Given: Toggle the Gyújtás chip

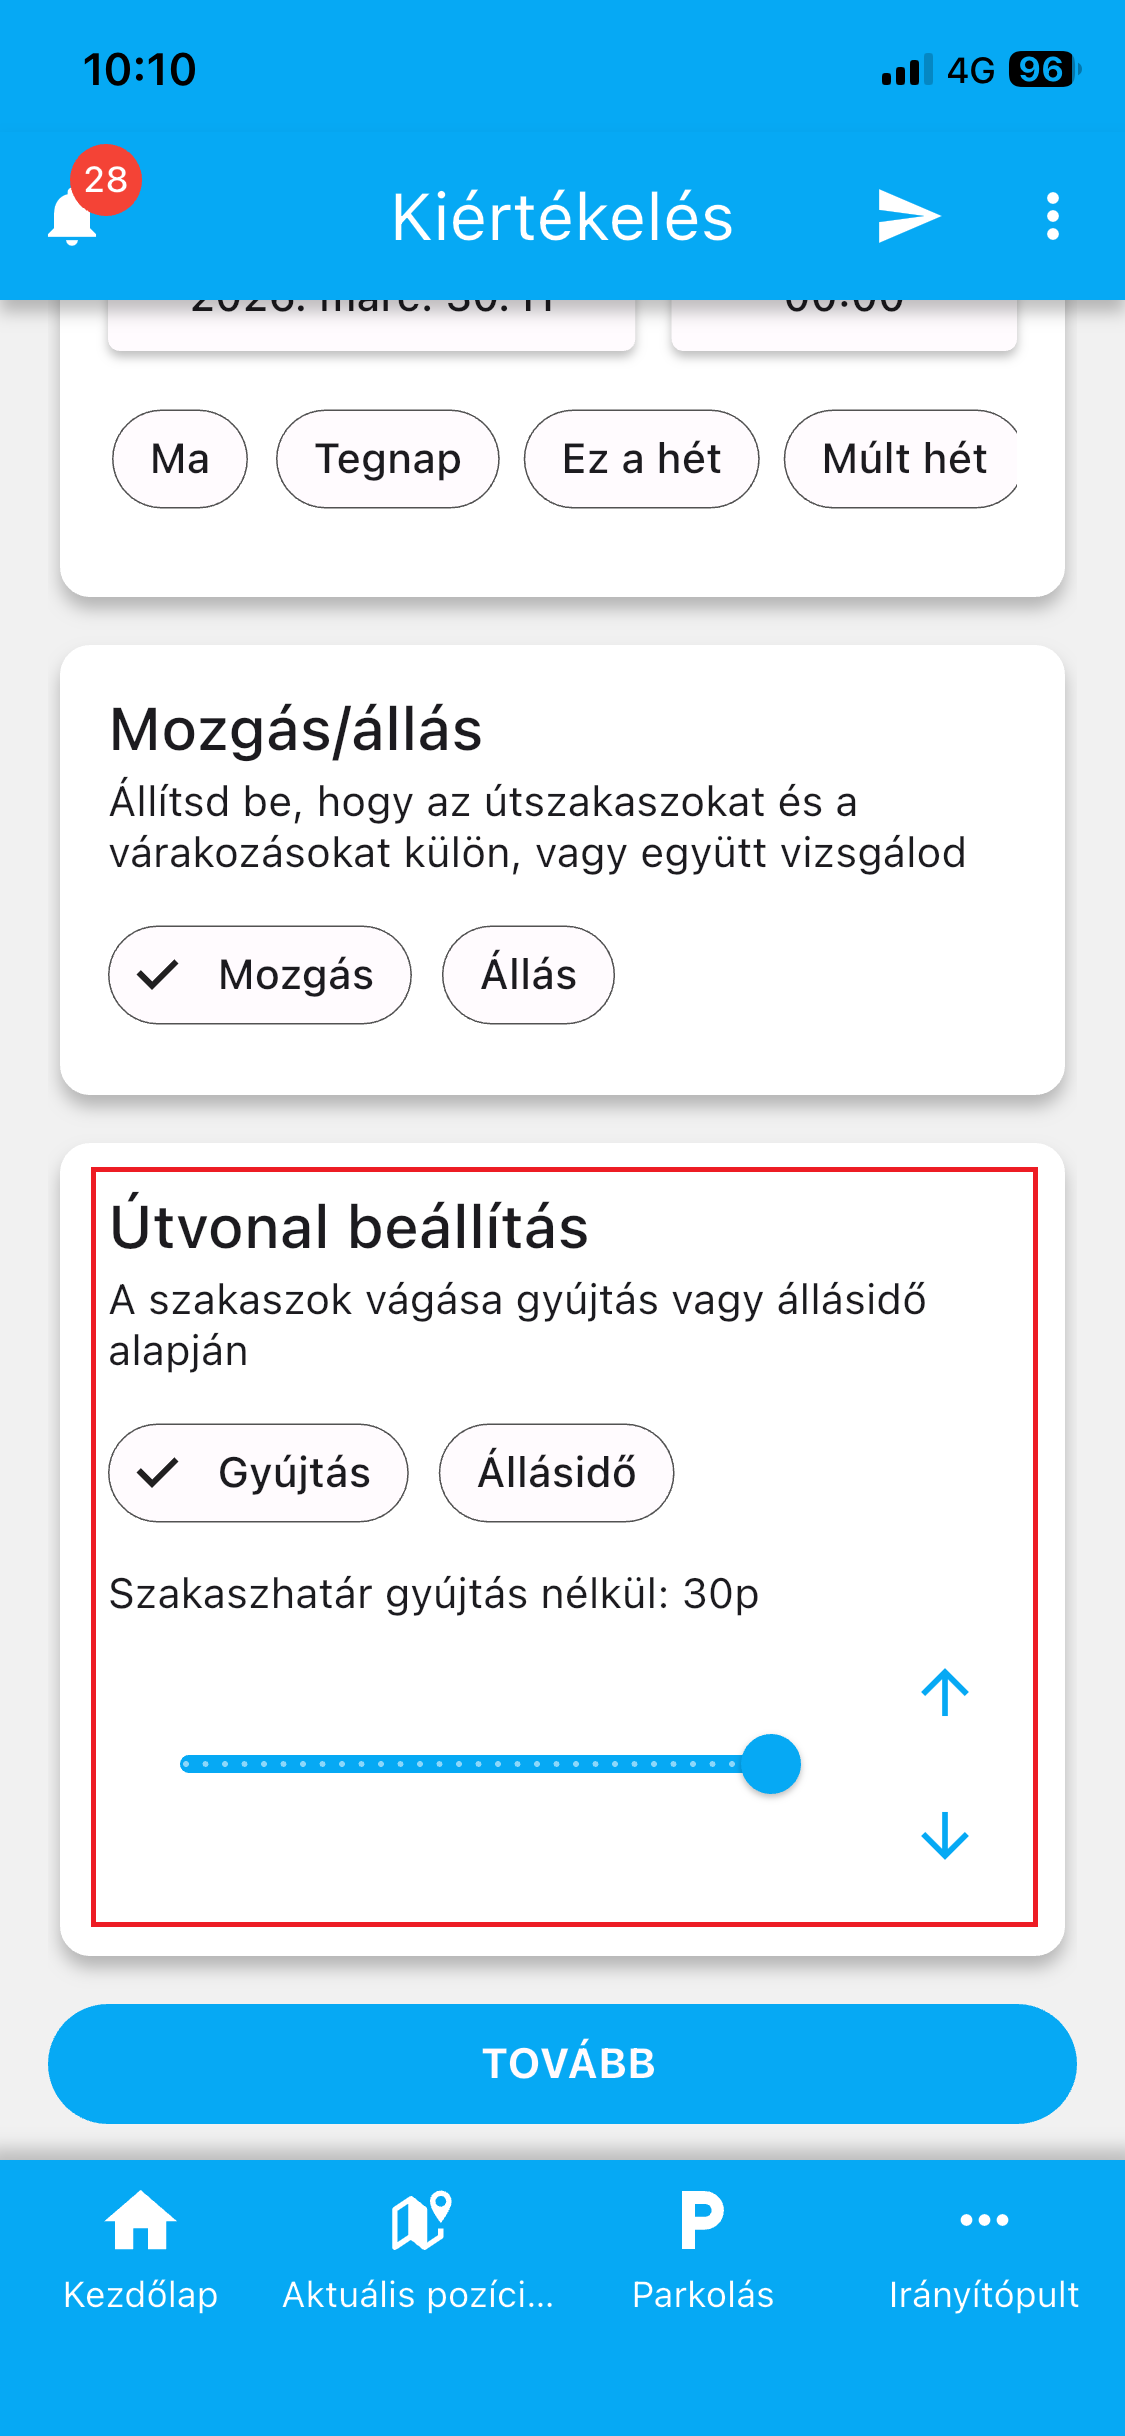Looking at the screenshot, I should [x=258, y=1473].
